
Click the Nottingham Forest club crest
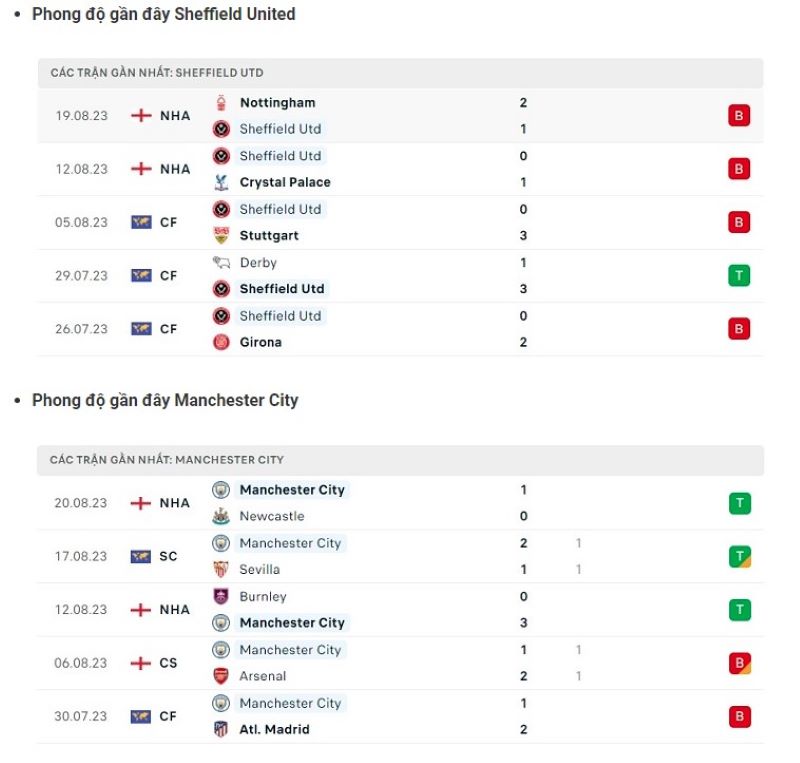(221, 103)
